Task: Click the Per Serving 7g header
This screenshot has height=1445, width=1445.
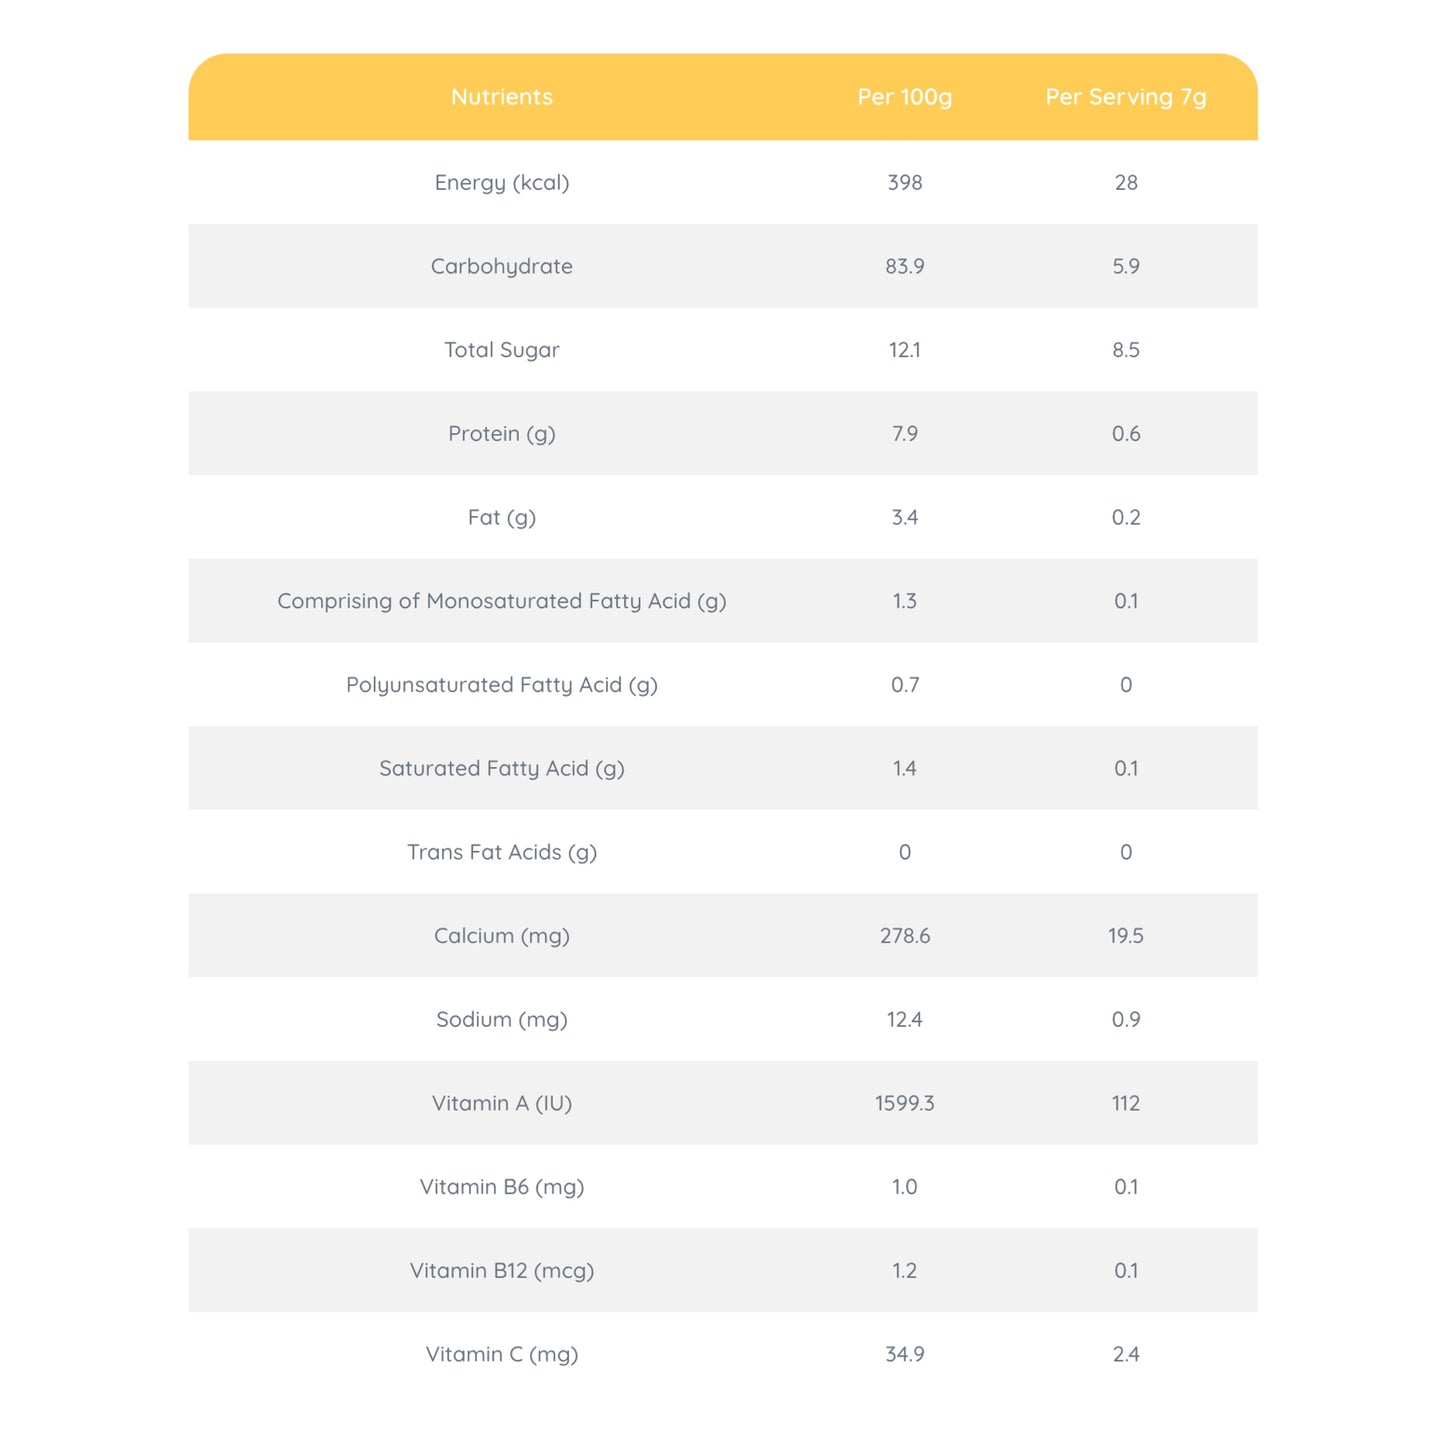Action: coord(1125,97)
